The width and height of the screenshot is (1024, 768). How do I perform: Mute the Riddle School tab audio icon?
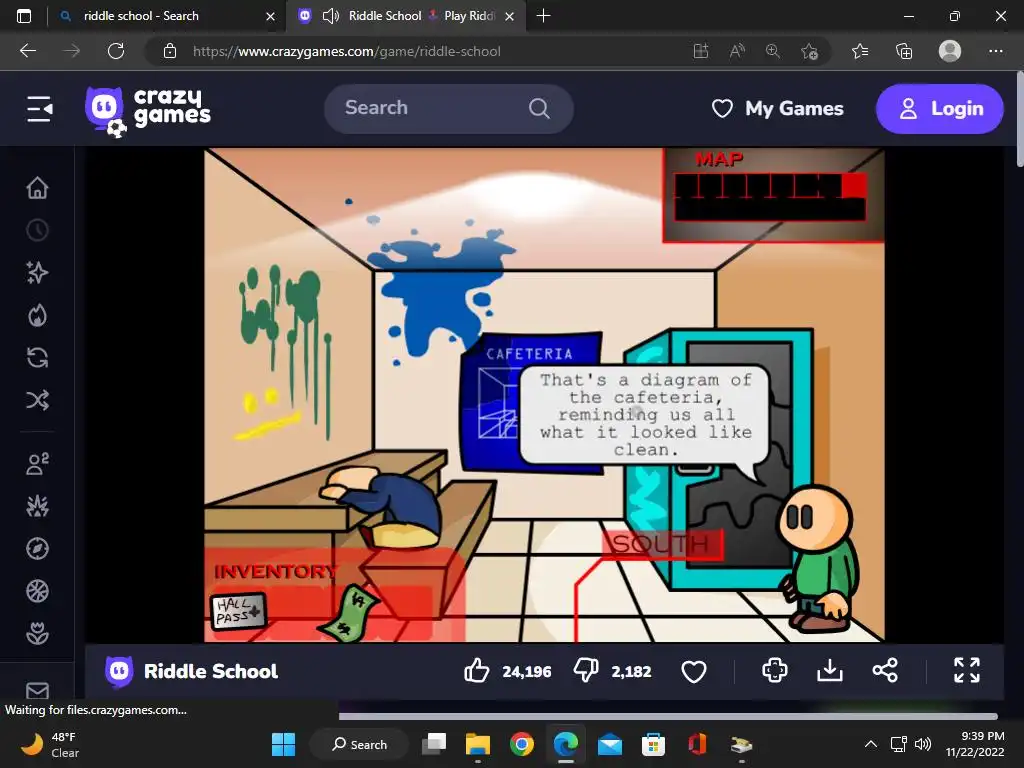331,16
